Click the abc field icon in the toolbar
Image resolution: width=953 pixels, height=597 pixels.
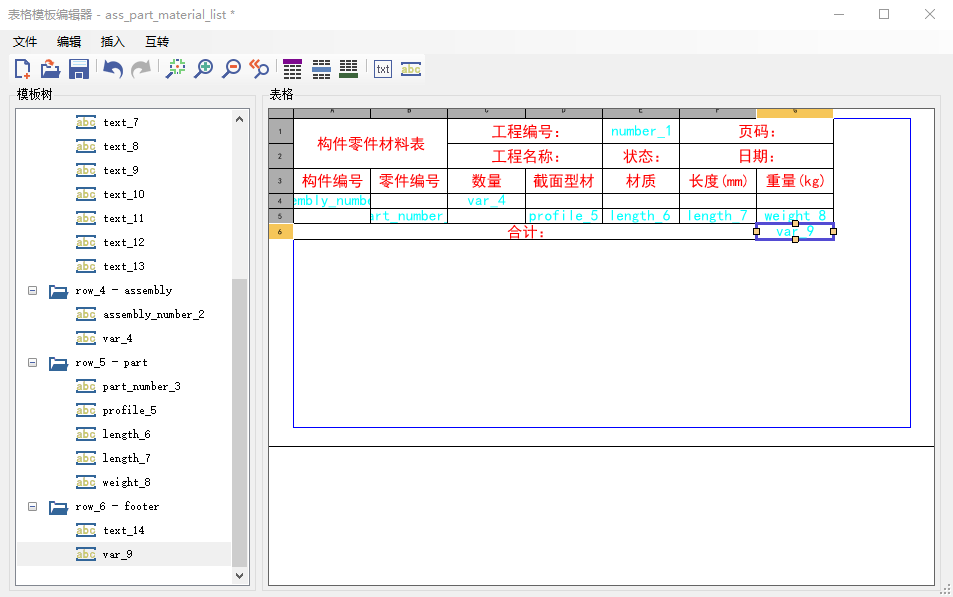[x=411, y=69]
